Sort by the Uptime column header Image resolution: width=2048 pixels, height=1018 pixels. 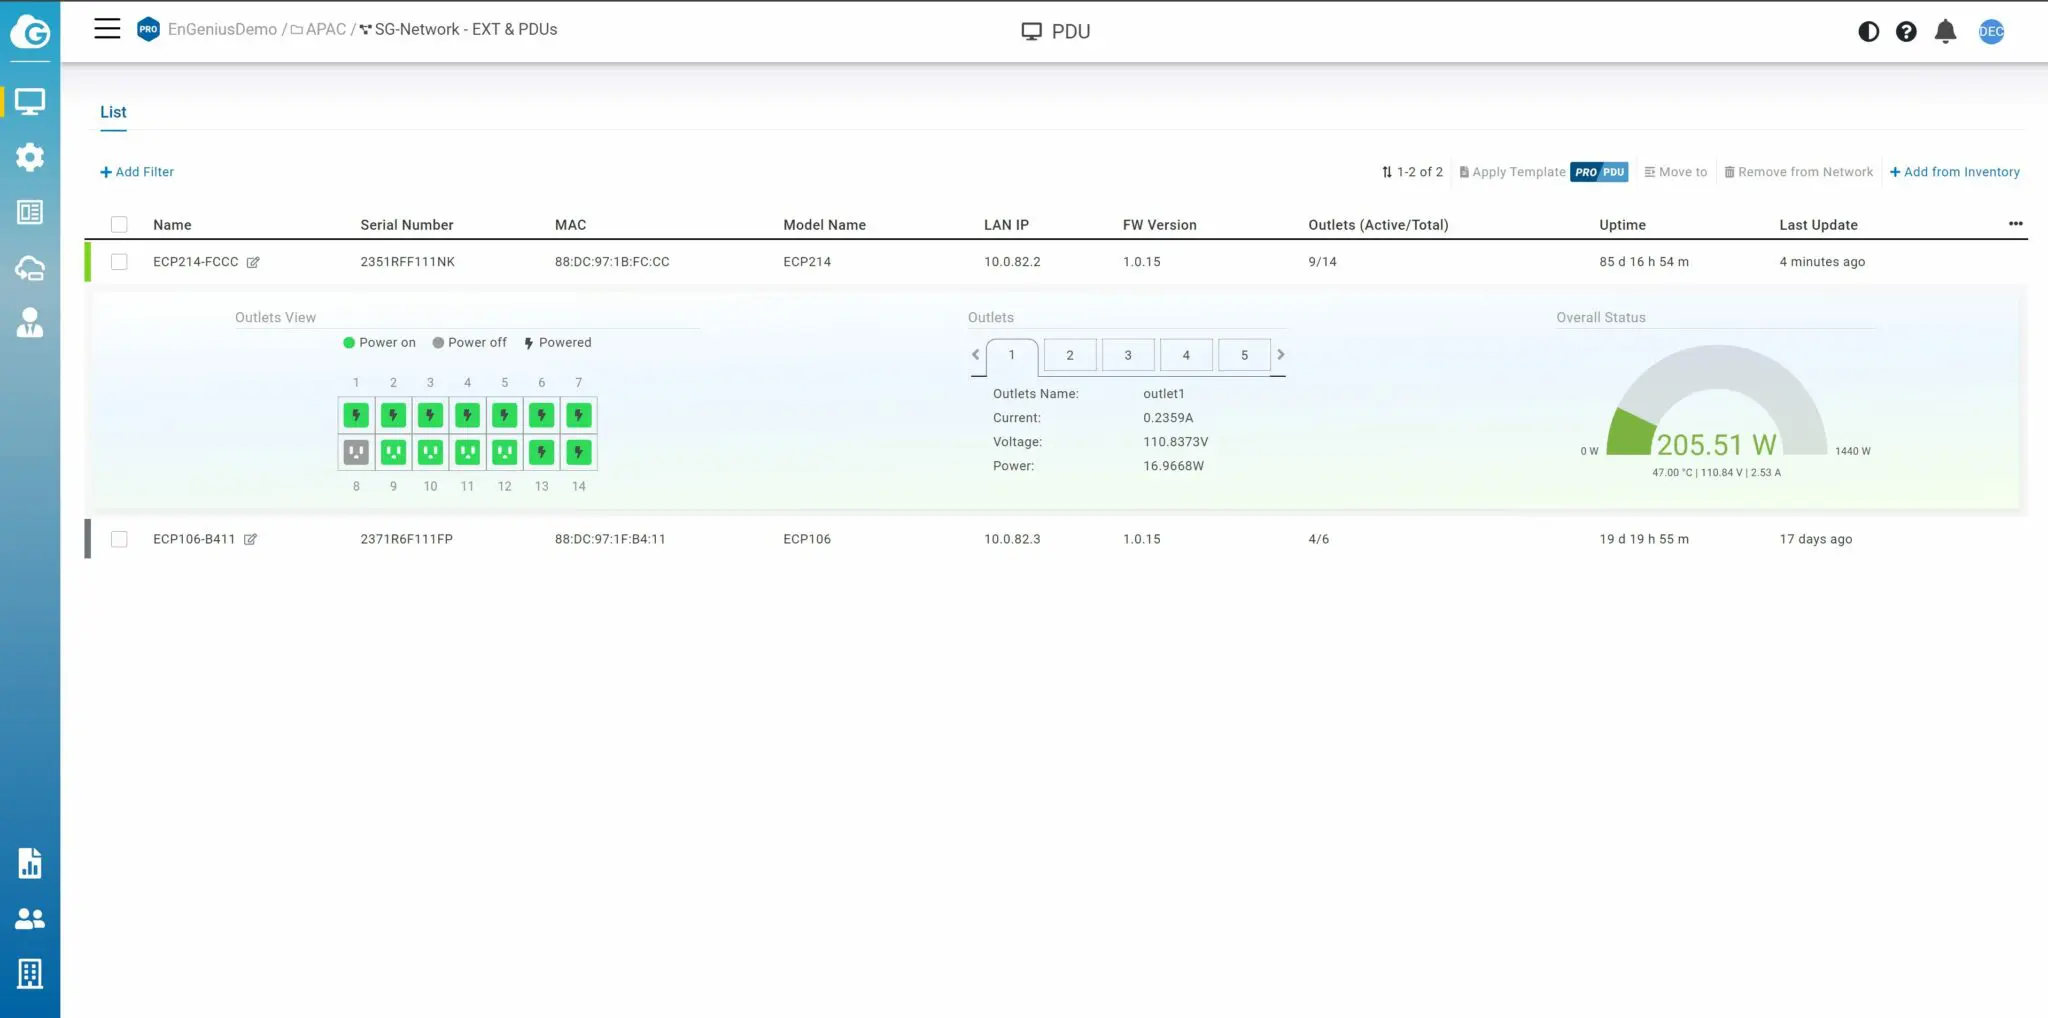(x=1622, y=225)
